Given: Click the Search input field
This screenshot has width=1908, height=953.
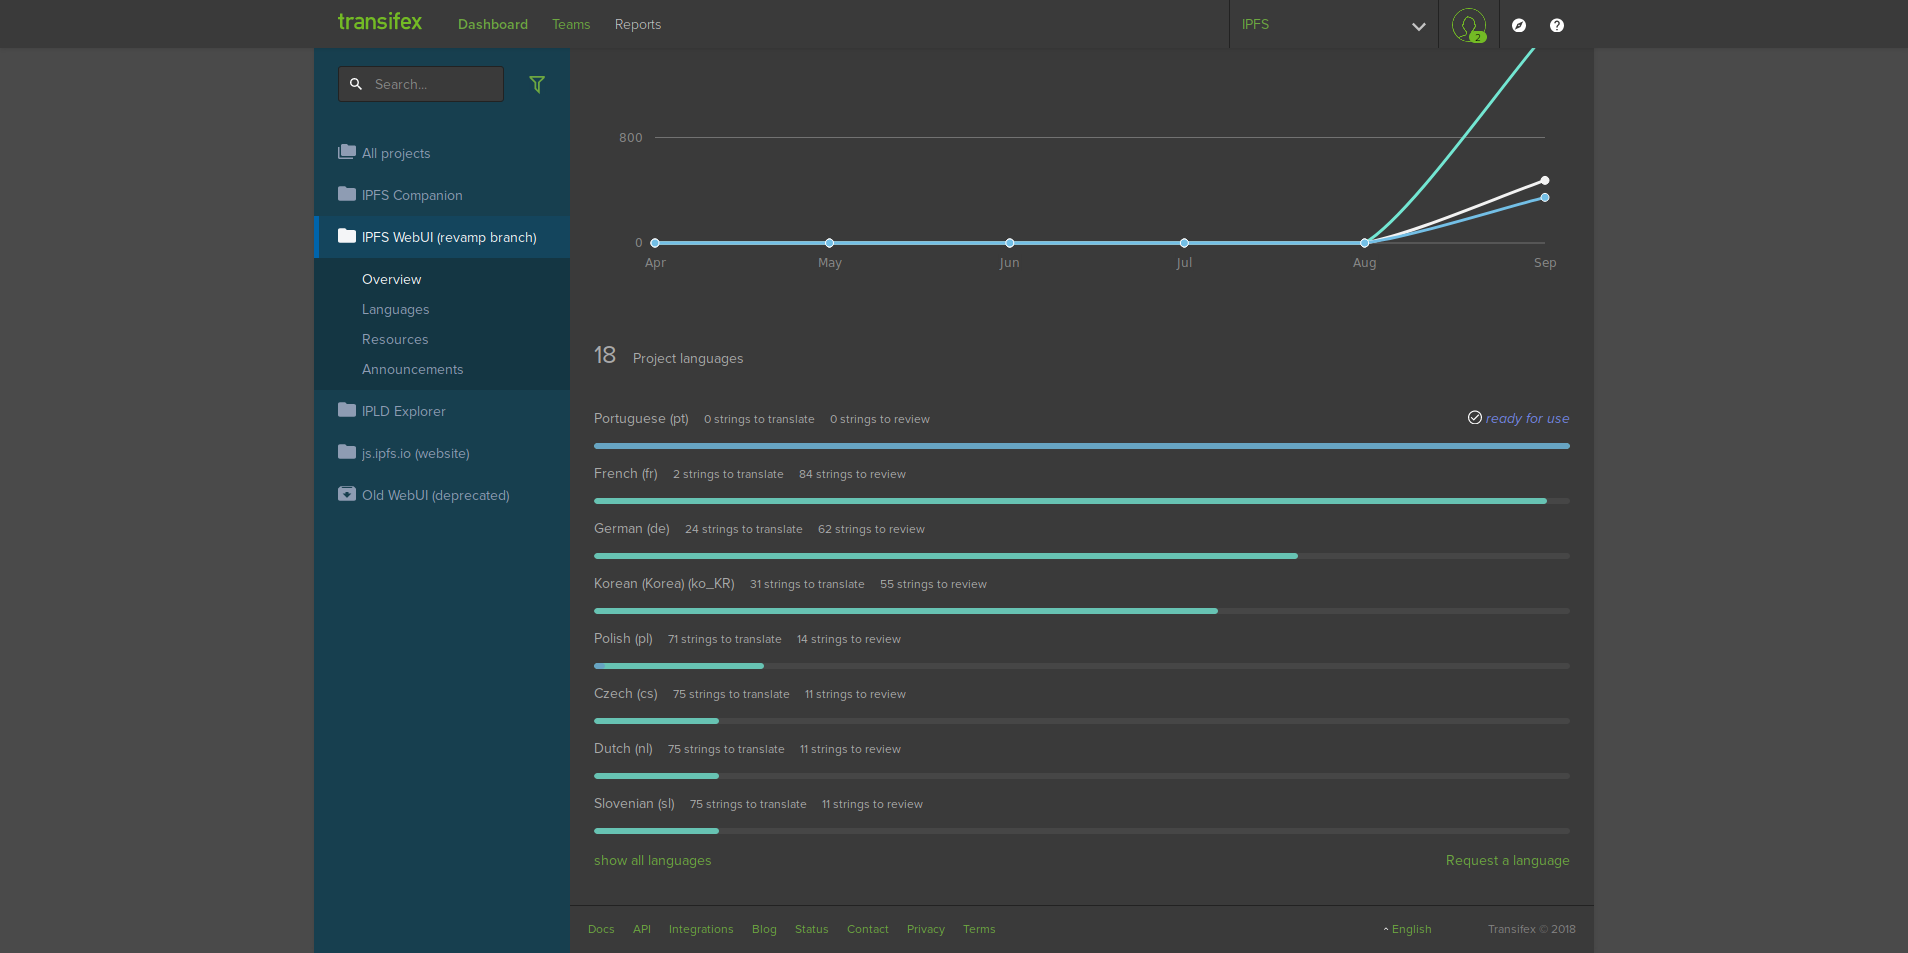Looking at the screenshot, I should point(421,84).
